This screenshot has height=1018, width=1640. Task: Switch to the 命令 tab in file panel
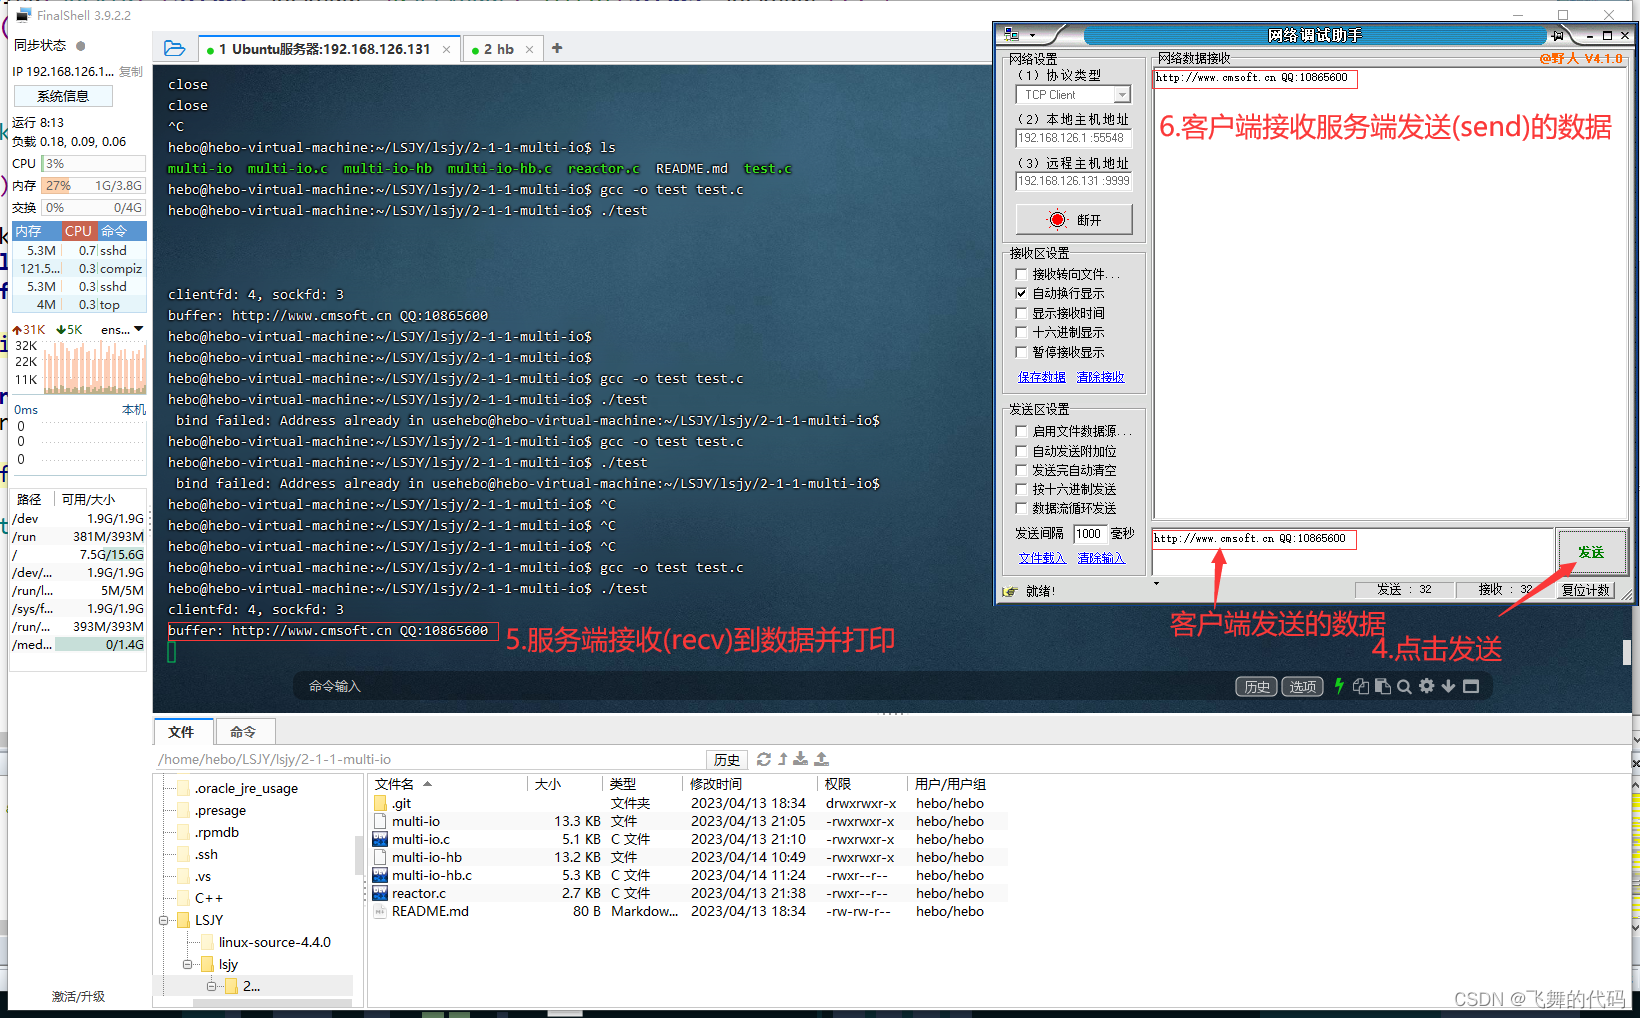(244, 731)
